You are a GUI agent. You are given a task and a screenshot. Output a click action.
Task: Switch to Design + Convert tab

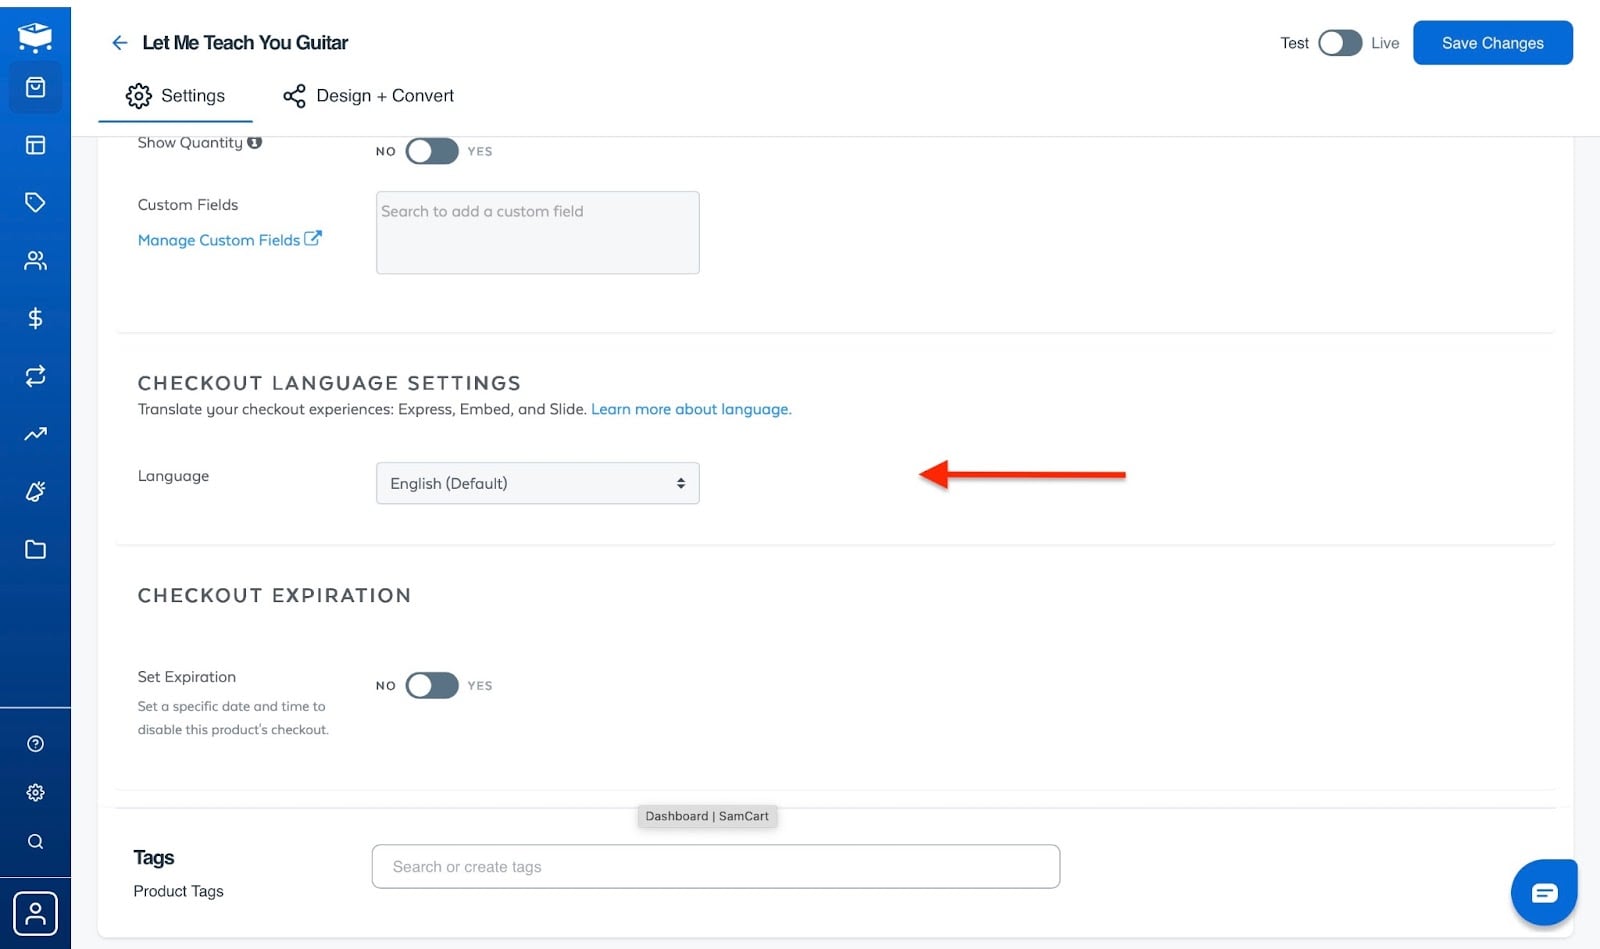tap(368, 96)
